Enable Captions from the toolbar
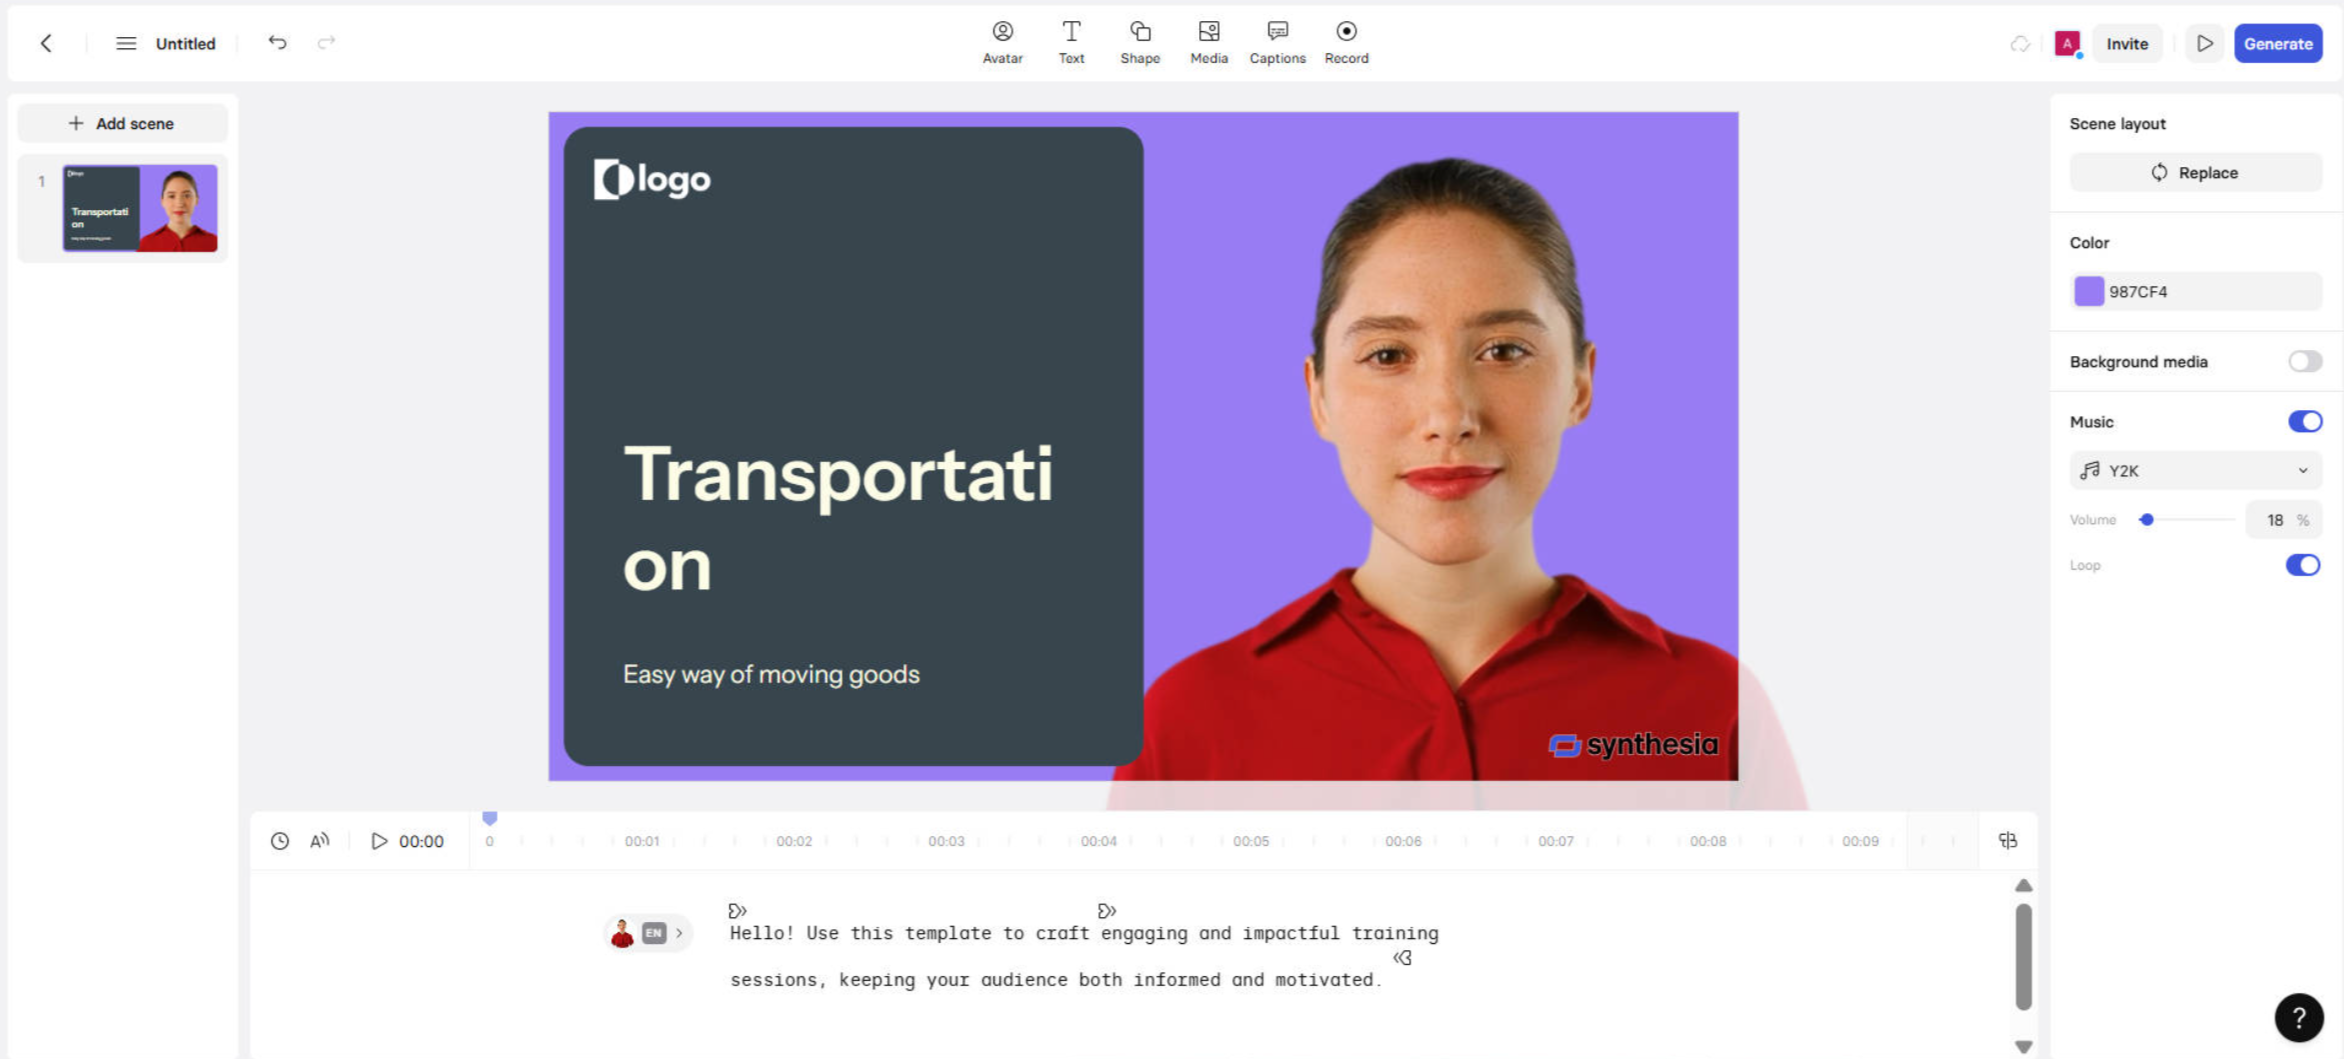This screenshot has height=1059, width=2344. (1277, 42)
